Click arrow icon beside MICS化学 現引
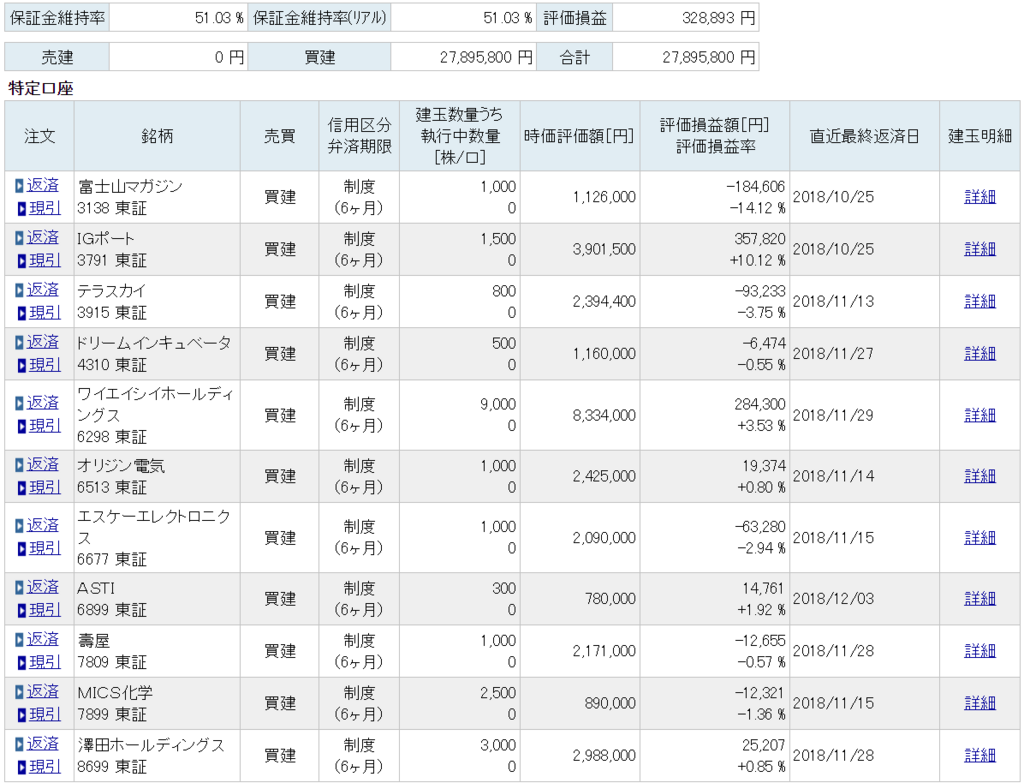Image resolution: width=1024 pixels, height=783 pixels. click(x=22, y=715)
